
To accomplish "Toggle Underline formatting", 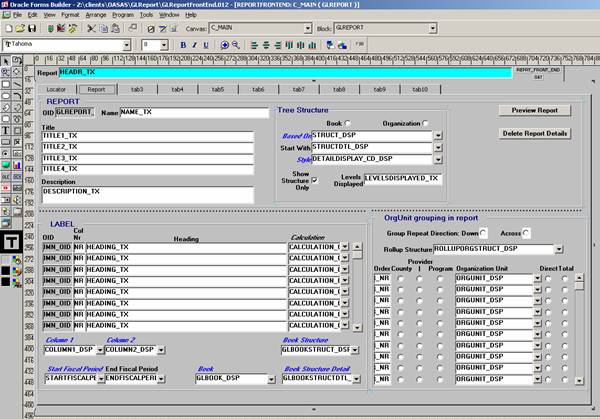I will point(206,45).
